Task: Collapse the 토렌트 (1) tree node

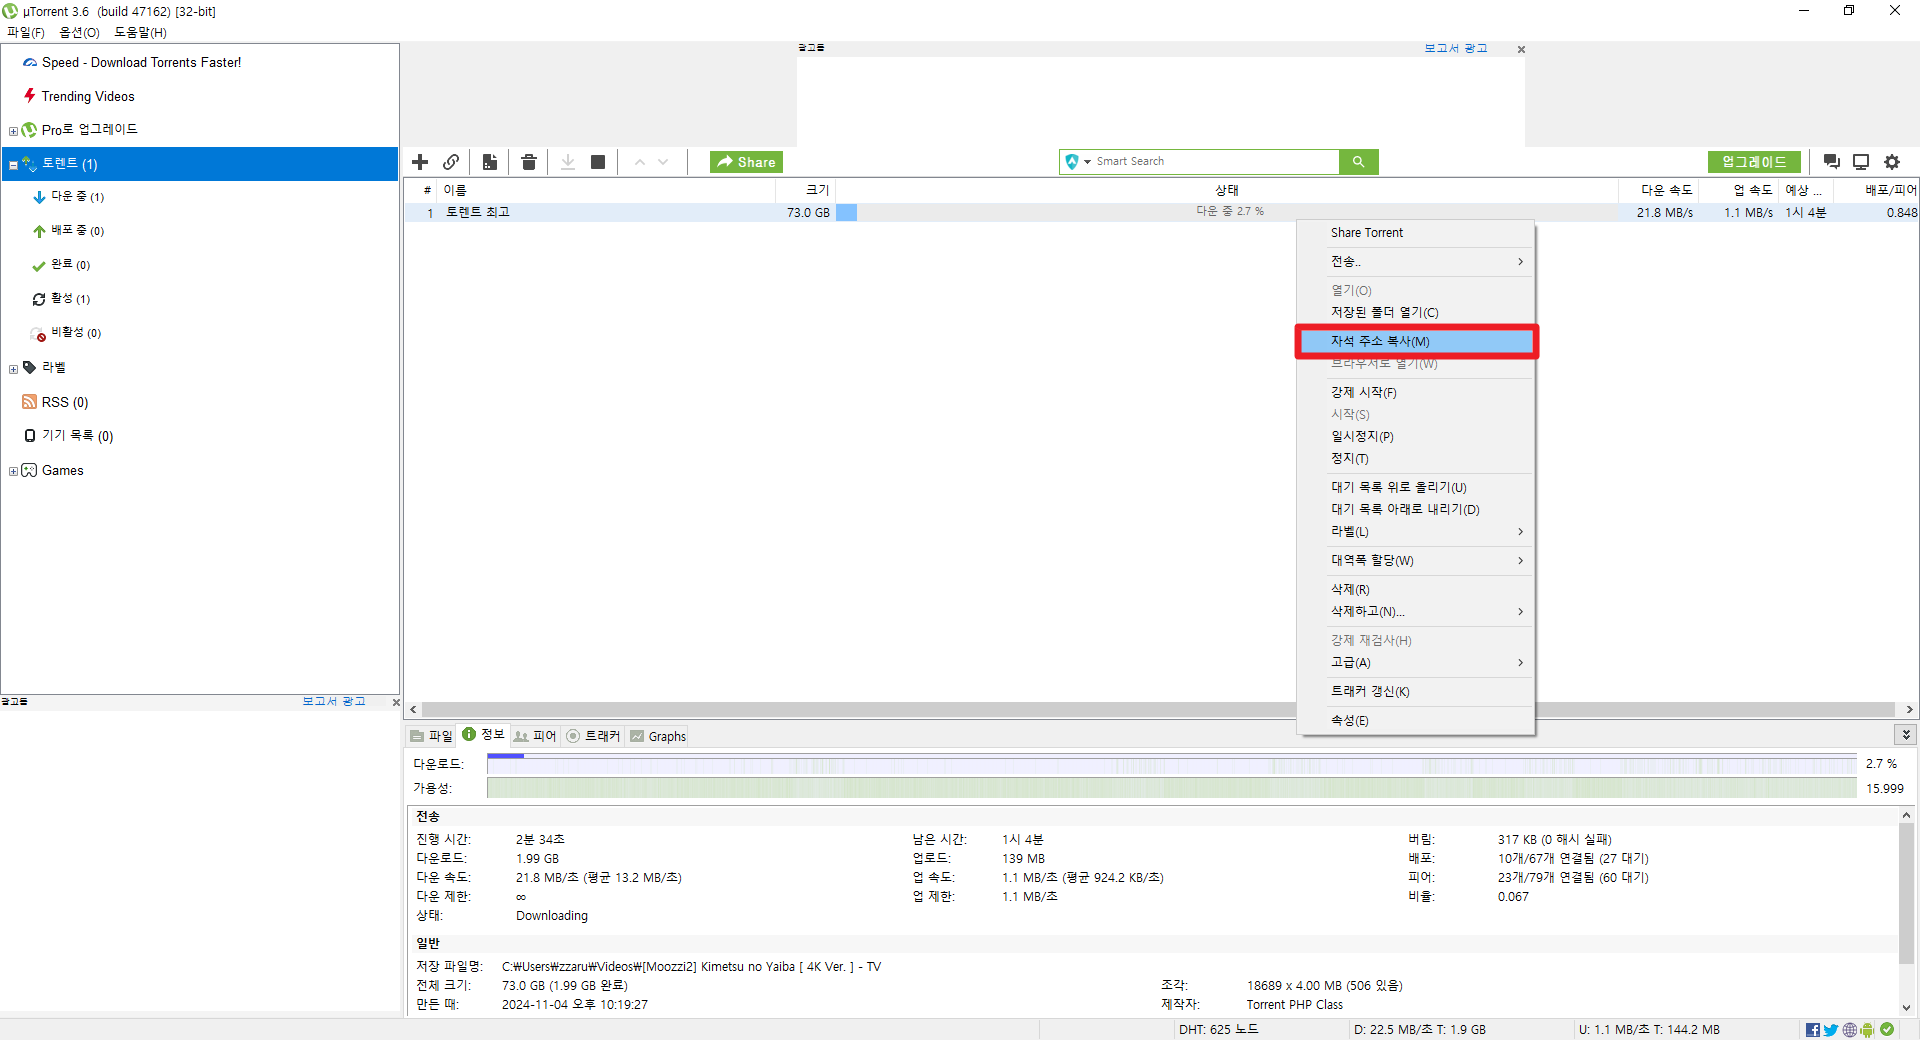Action: click(x=13, y=165)
